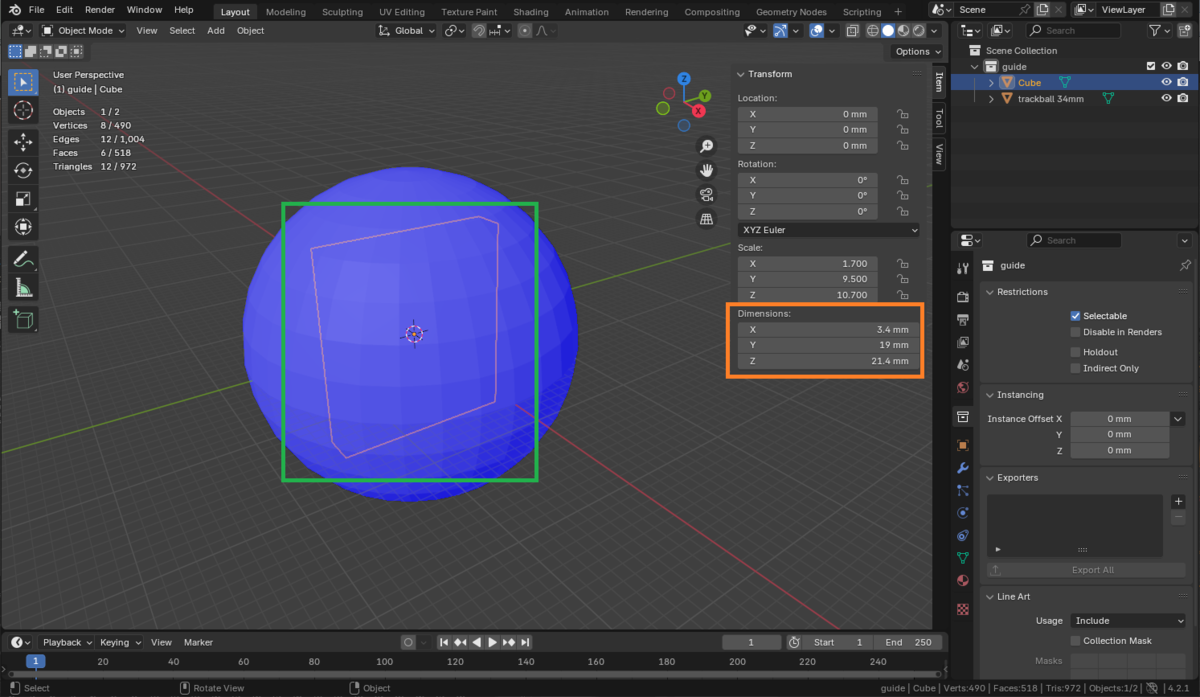The width and height of the screenshot is (1200, 697).
Task: Open the Tool properties tab
Action: [x=963, y=268]
